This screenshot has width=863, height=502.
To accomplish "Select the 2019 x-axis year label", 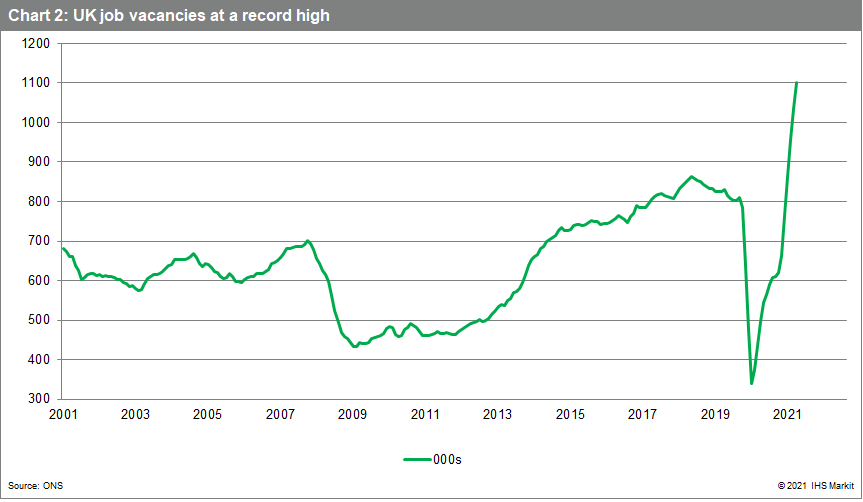I will 714,414.
